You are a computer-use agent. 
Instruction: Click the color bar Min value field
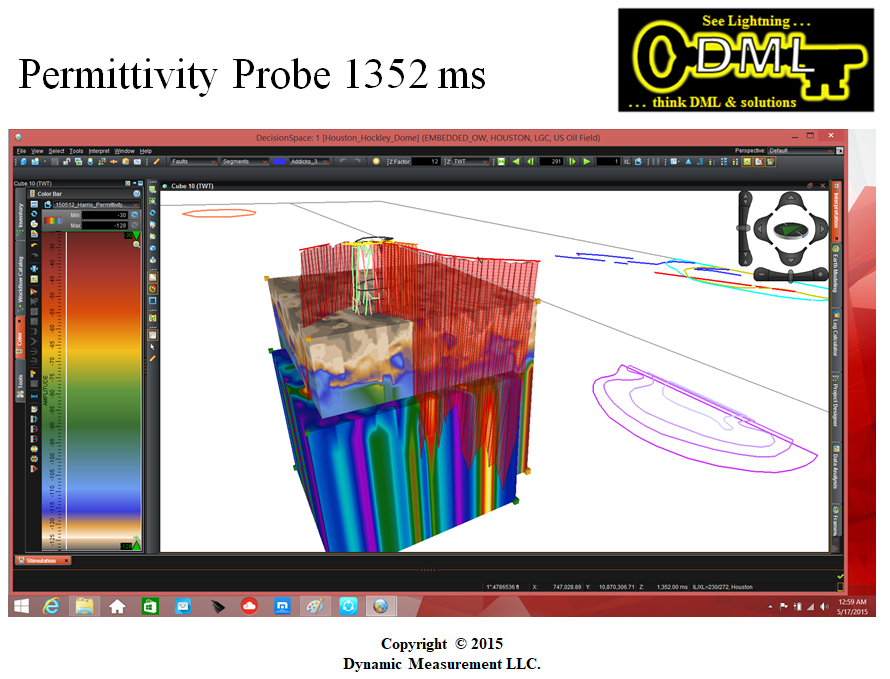tap(105, 215)
